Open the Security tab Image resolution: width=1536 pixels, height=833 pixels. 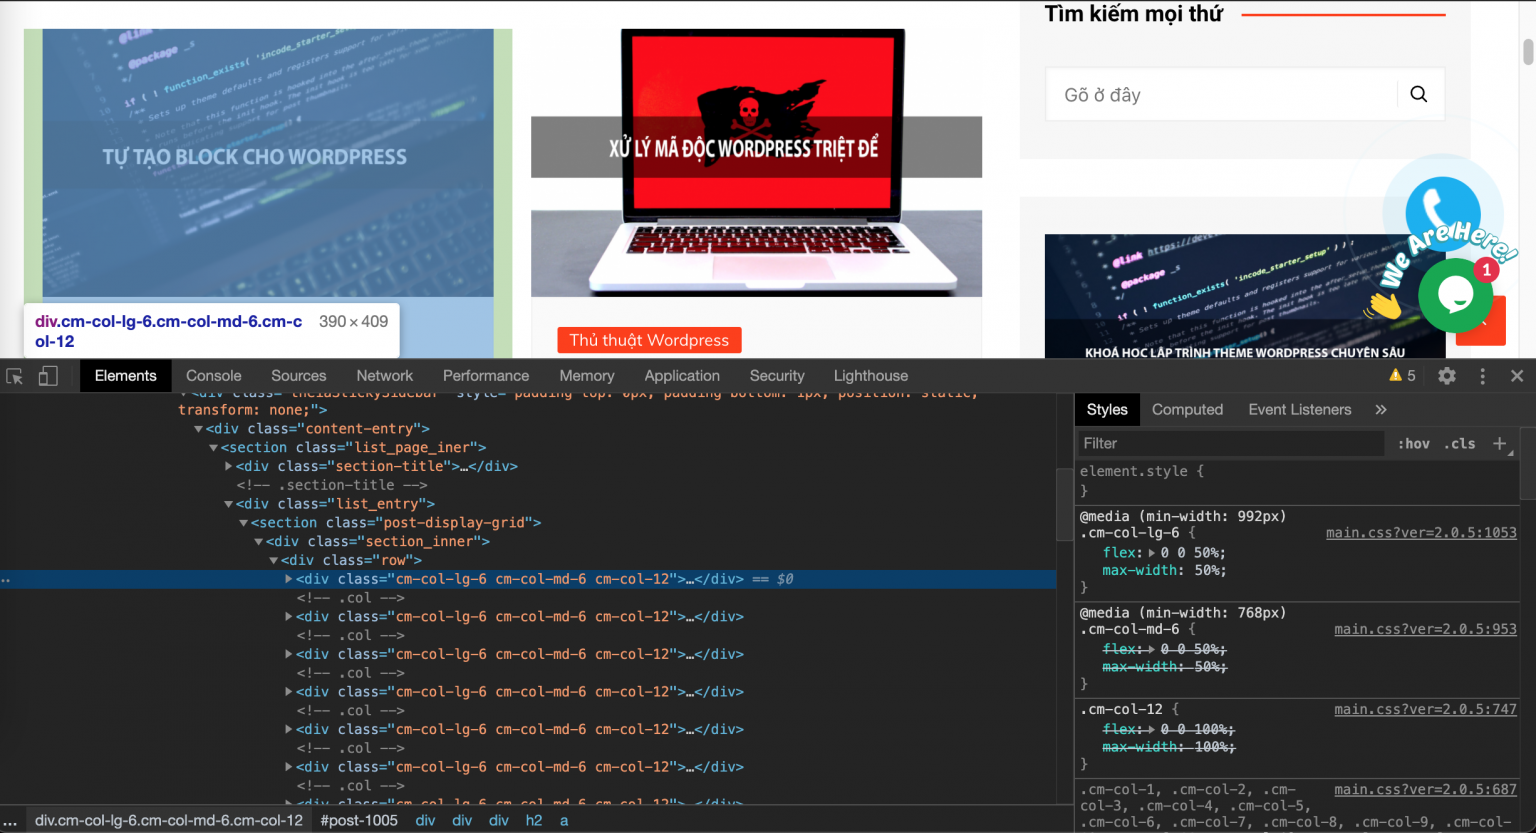[x=777, y=376]
